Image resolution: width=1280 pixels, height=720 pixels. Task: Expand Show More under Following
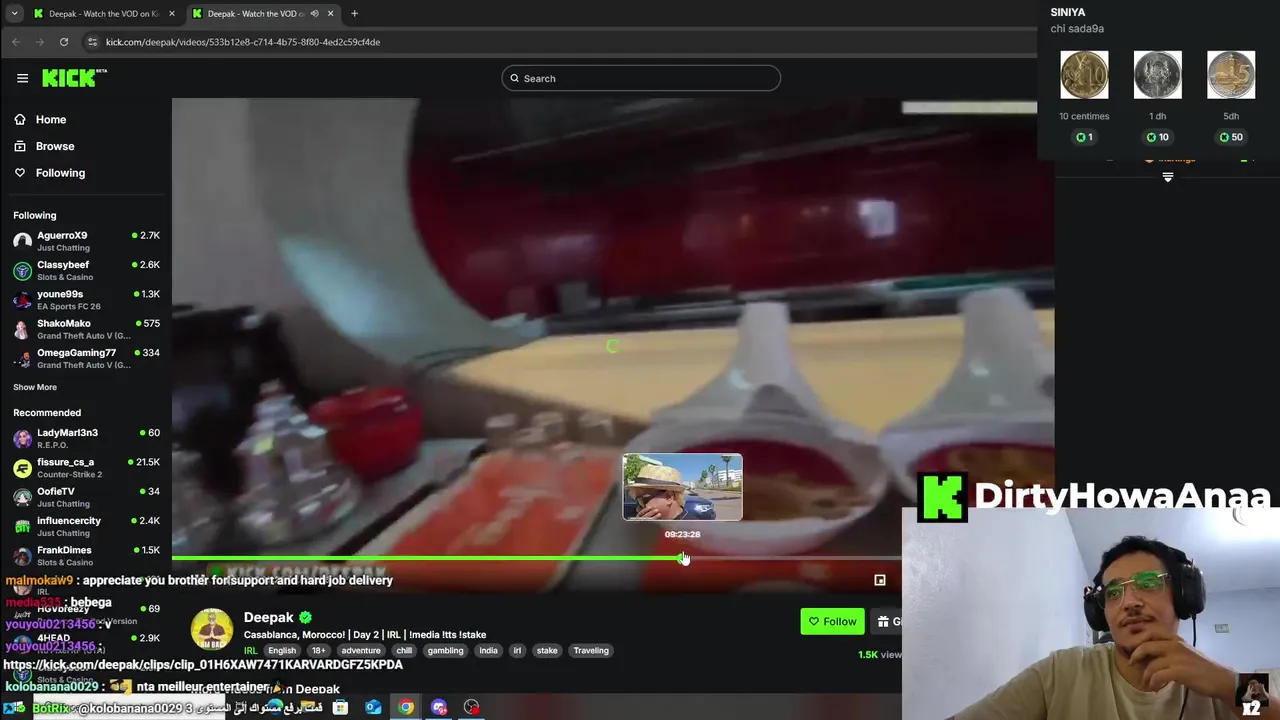click(x=35, y=387)
